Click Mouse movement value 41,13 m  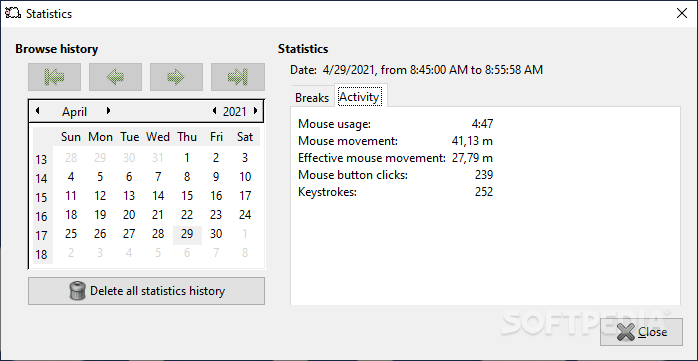[x=472, y=141]
